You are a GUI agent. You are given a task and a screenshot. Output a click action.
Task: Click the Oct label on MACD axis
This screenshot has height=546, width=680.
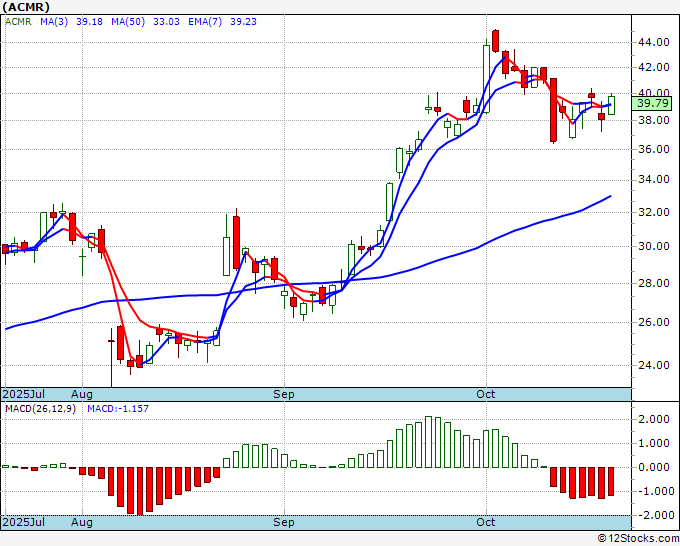tap(486, 522)
